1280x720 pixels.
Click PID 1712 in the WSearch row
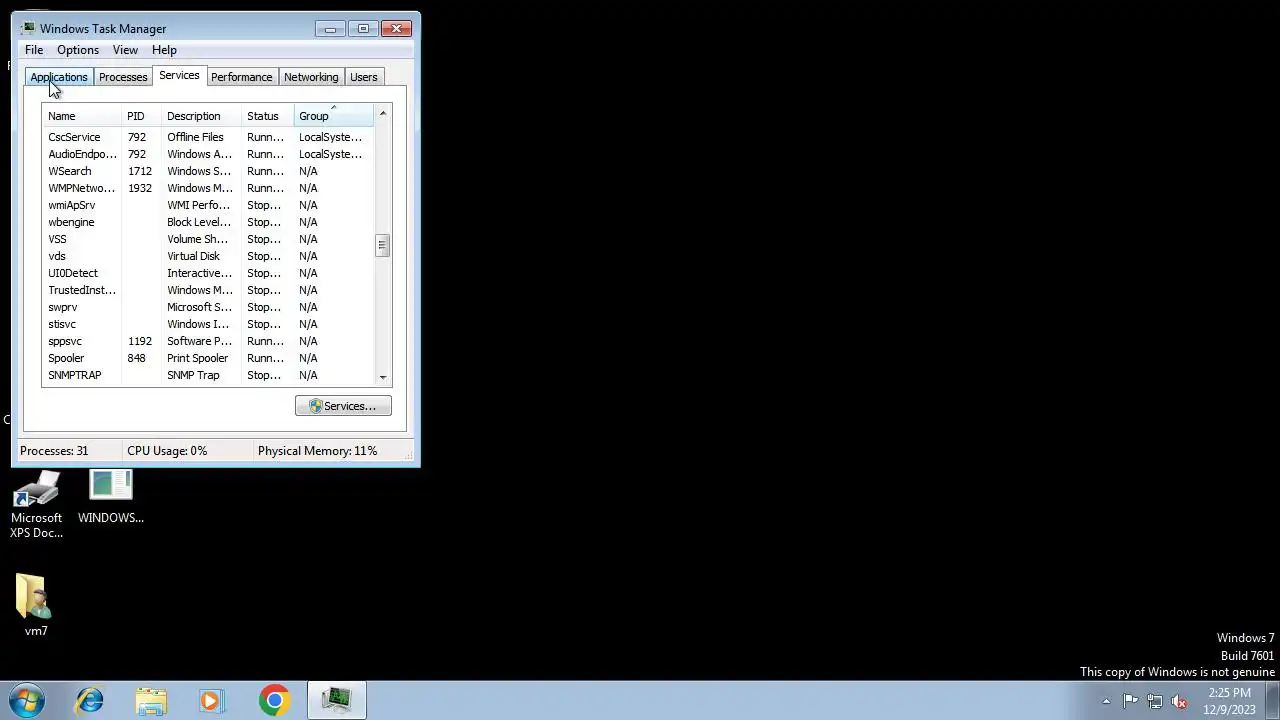point(140,171)
